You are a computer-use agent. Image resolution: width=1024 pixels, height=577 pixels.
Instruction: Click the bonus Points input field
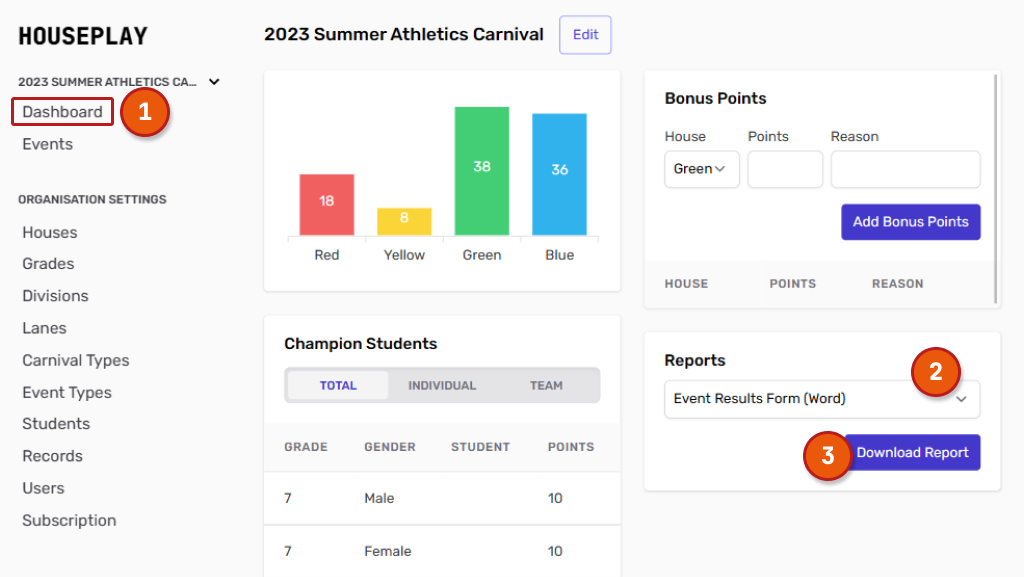click(785, 169)
